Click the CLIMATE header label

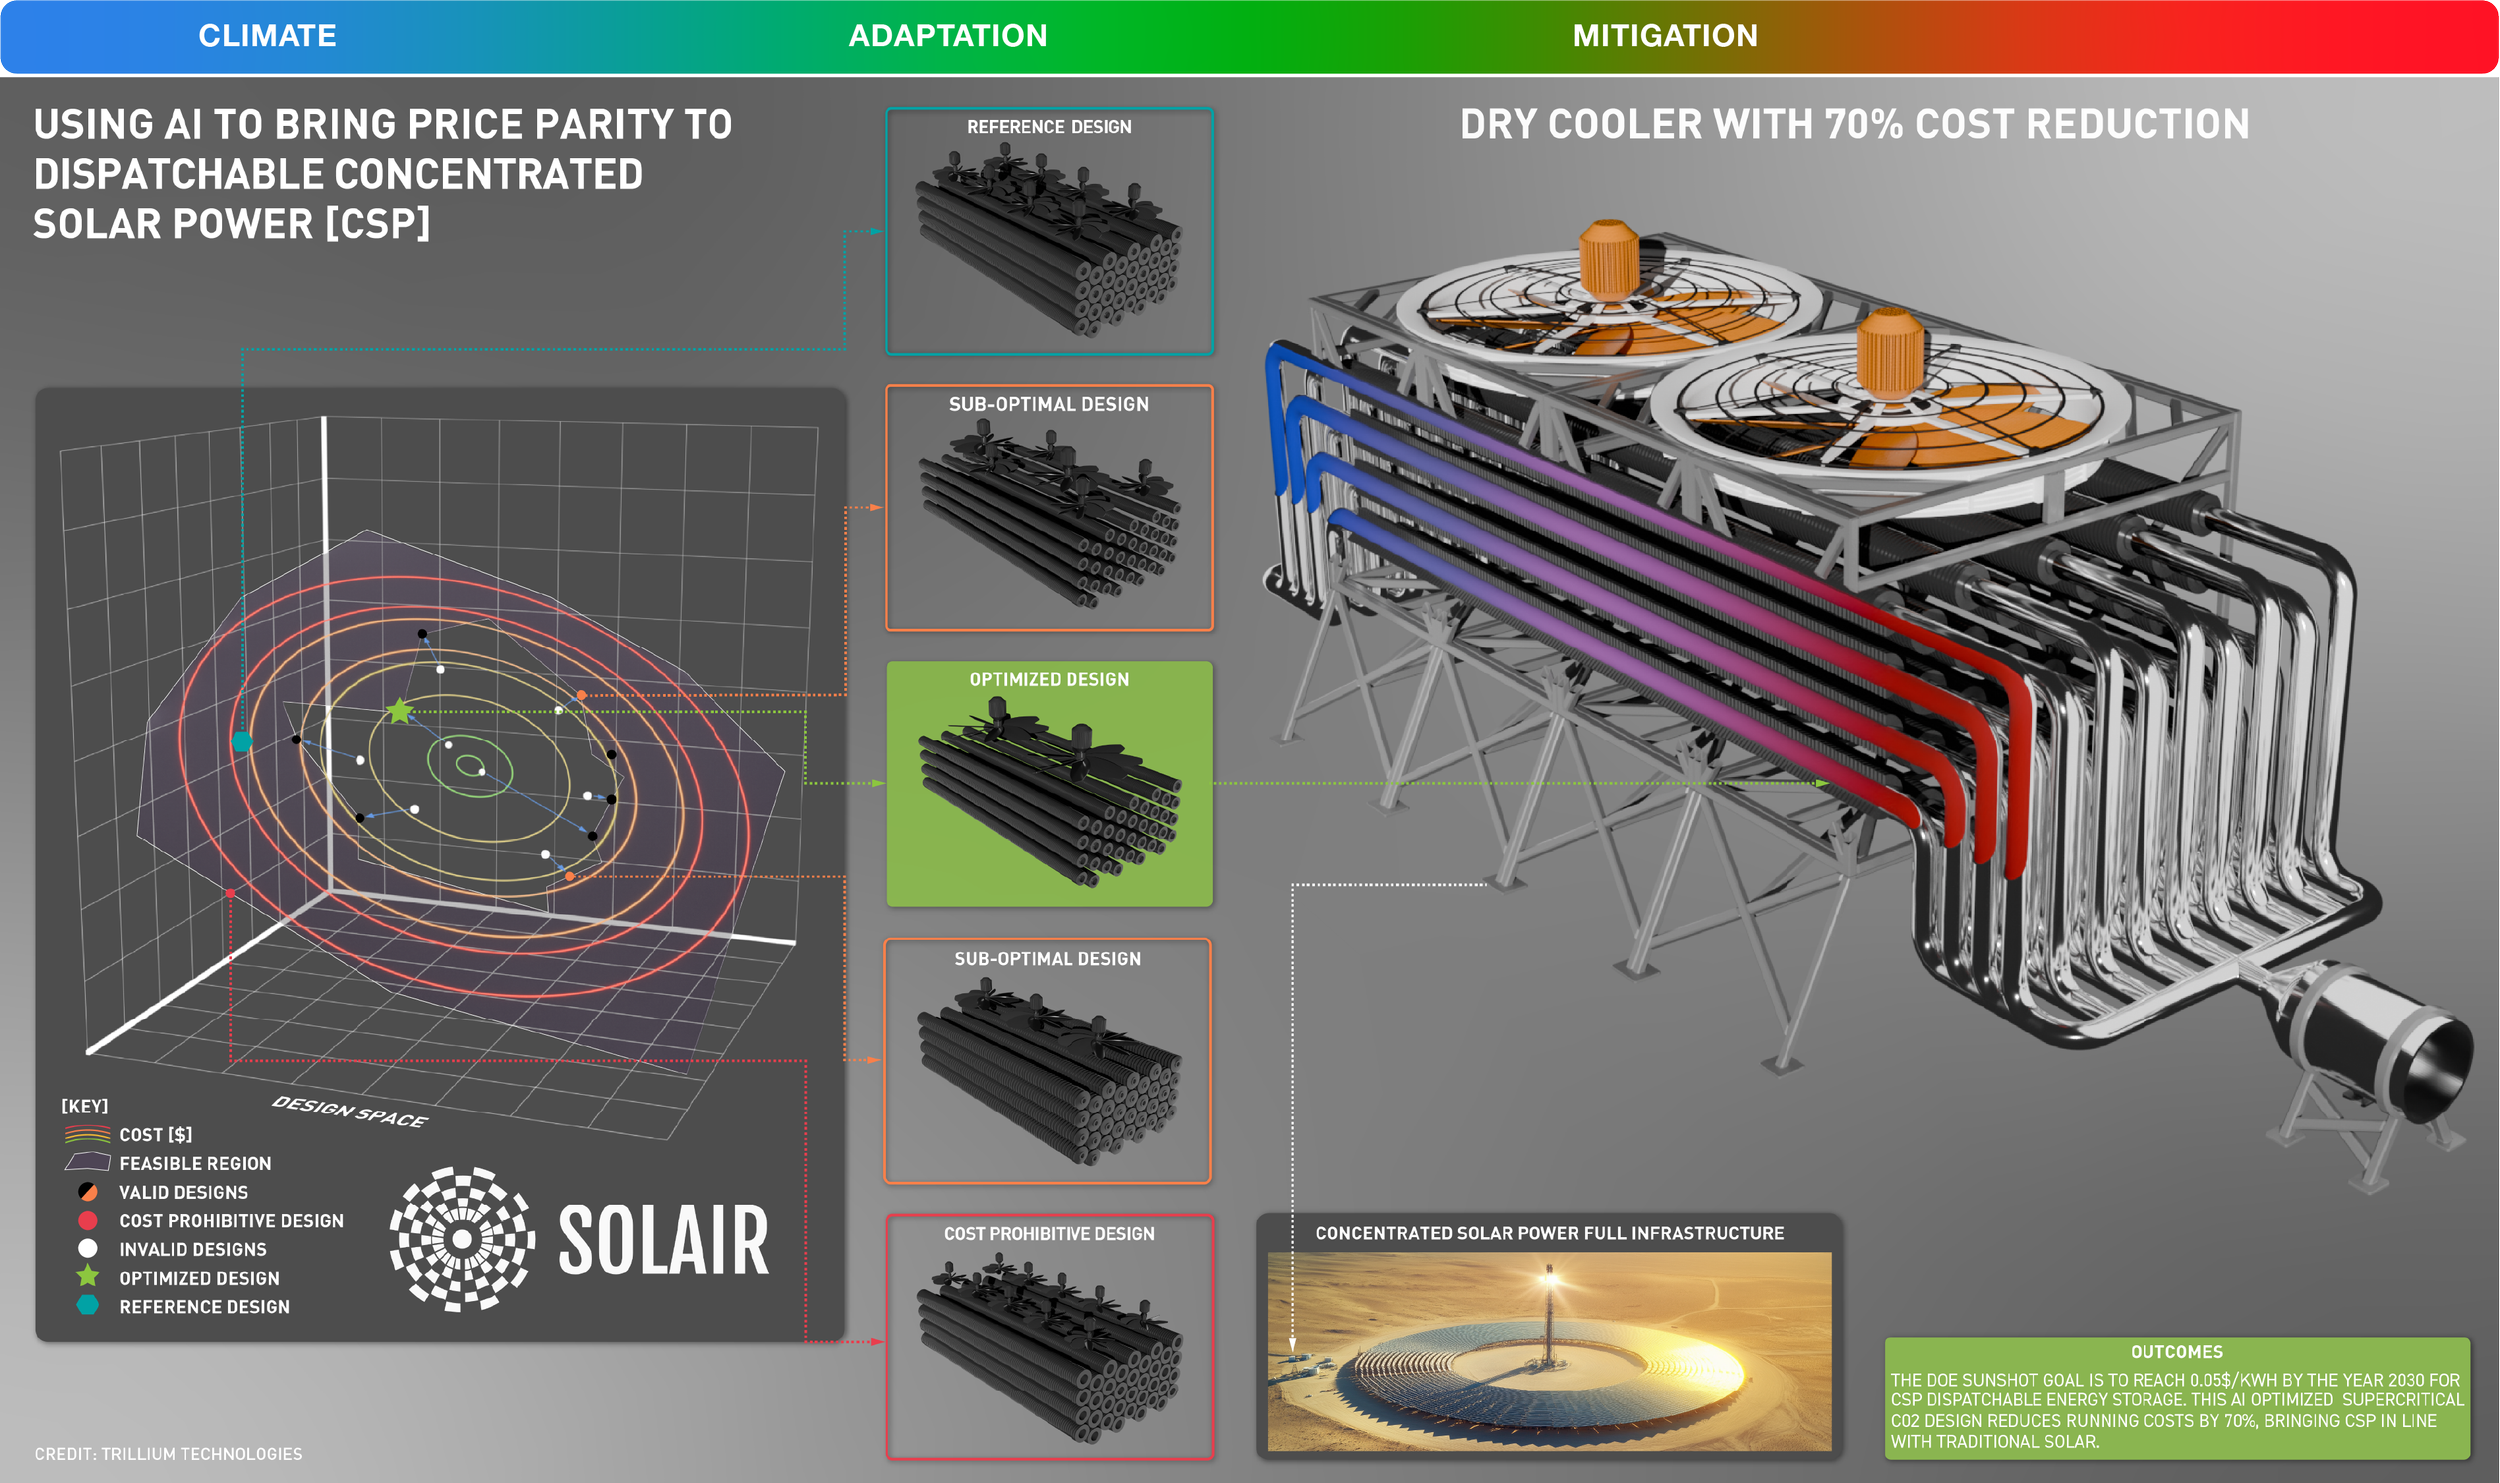pyautogui.click(x=267, y=36)
